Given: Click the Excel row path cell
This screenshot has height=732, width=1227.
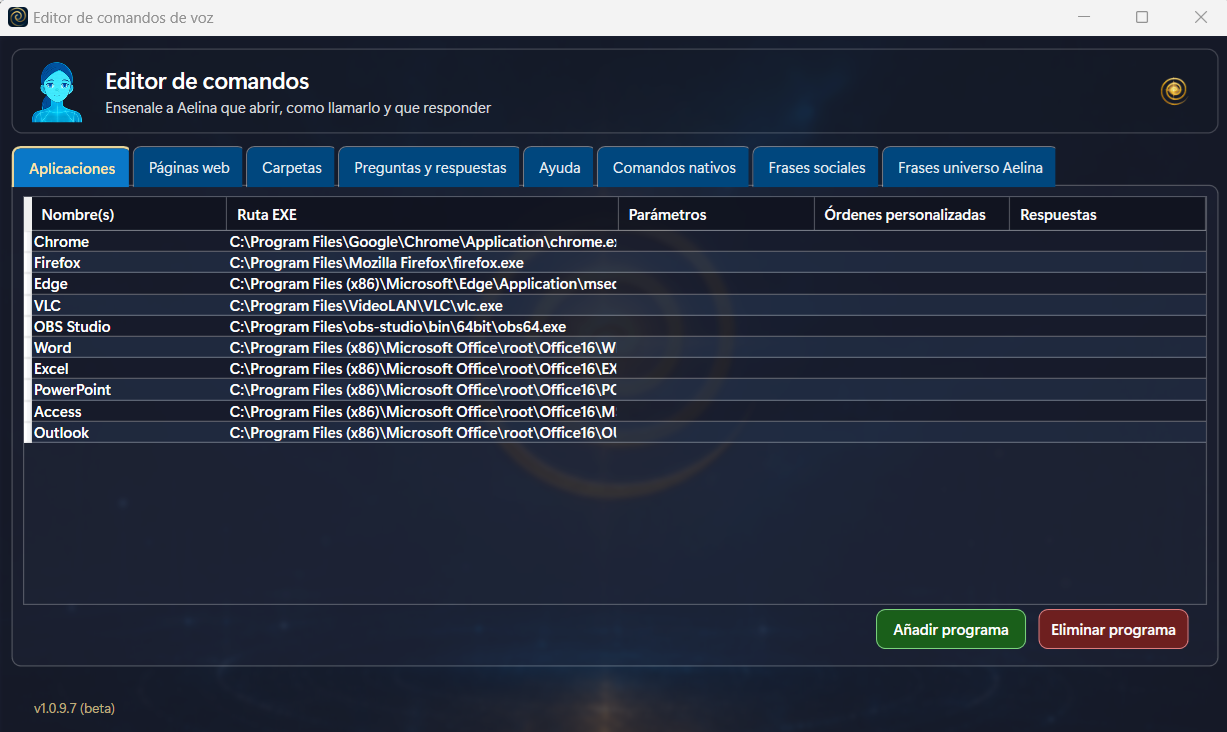Looking at the screenshot, I should 422,369.
